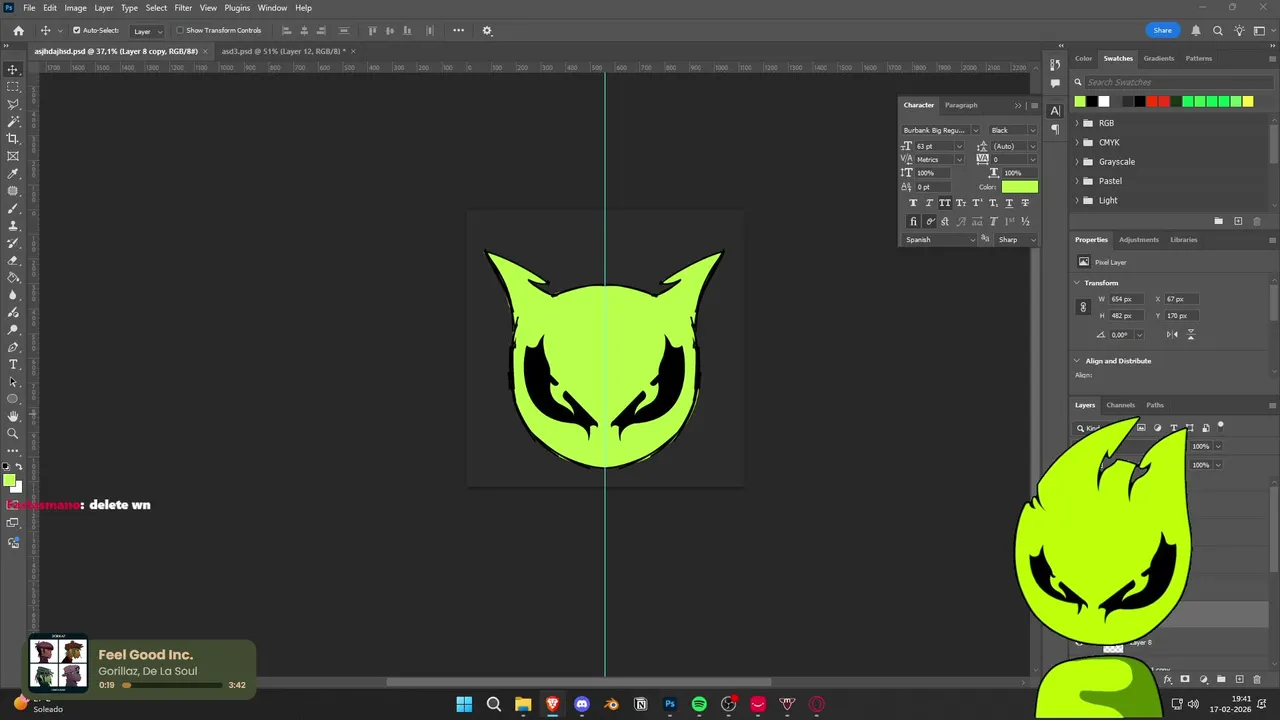
Task: Toggle Underline in Character panel
Action: pyautogui.click(x=1009, y=203)
